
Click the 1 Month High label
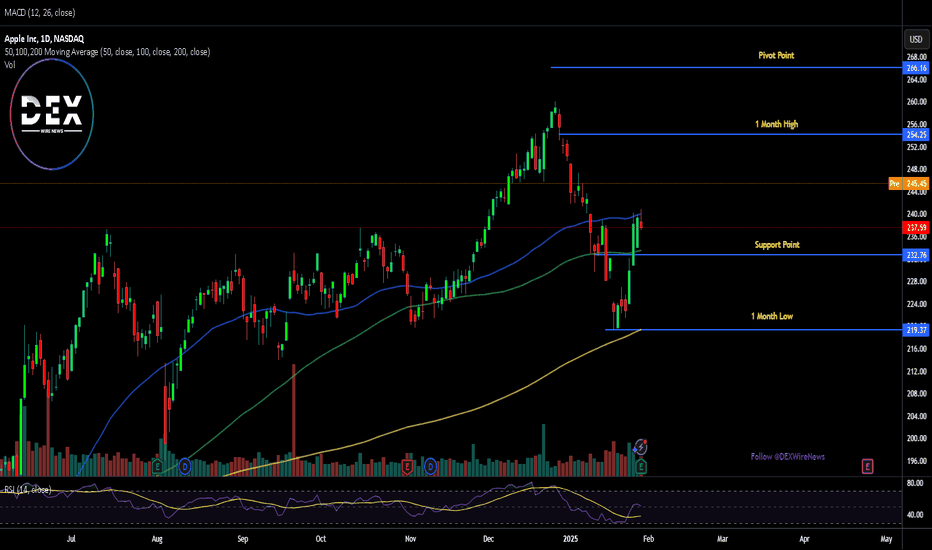(x=777, y=124)
